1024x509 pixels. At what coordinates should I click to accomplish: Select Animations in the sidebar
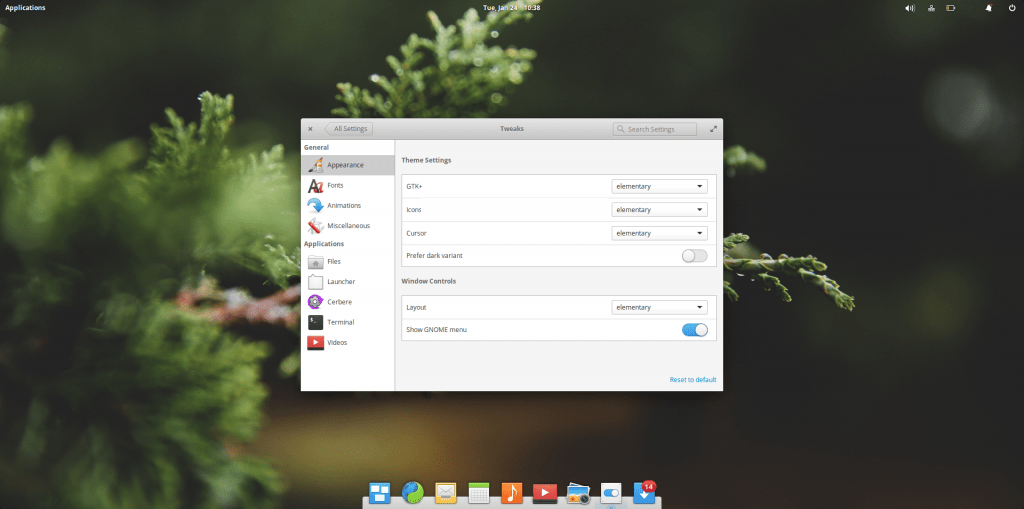click(343, 205)
